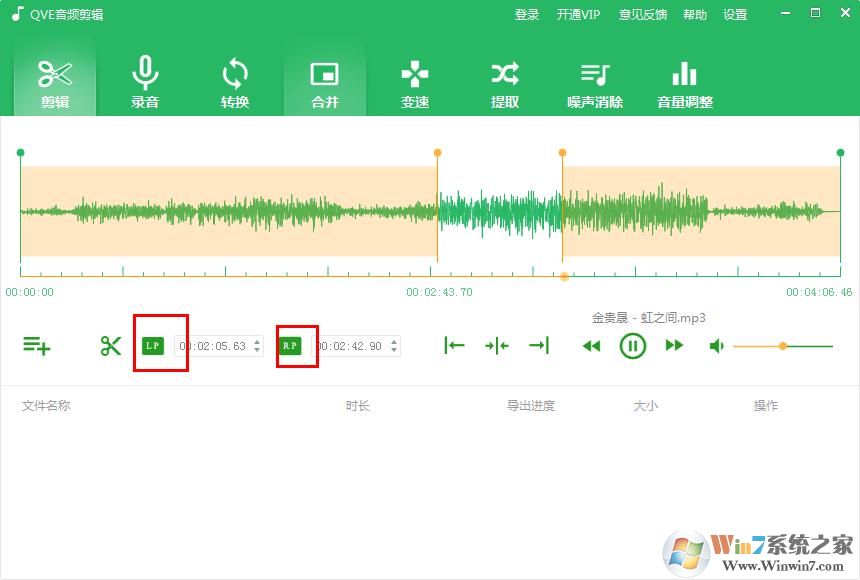Open the 噪声消除 noise removal tool

(x=594, y=82)
